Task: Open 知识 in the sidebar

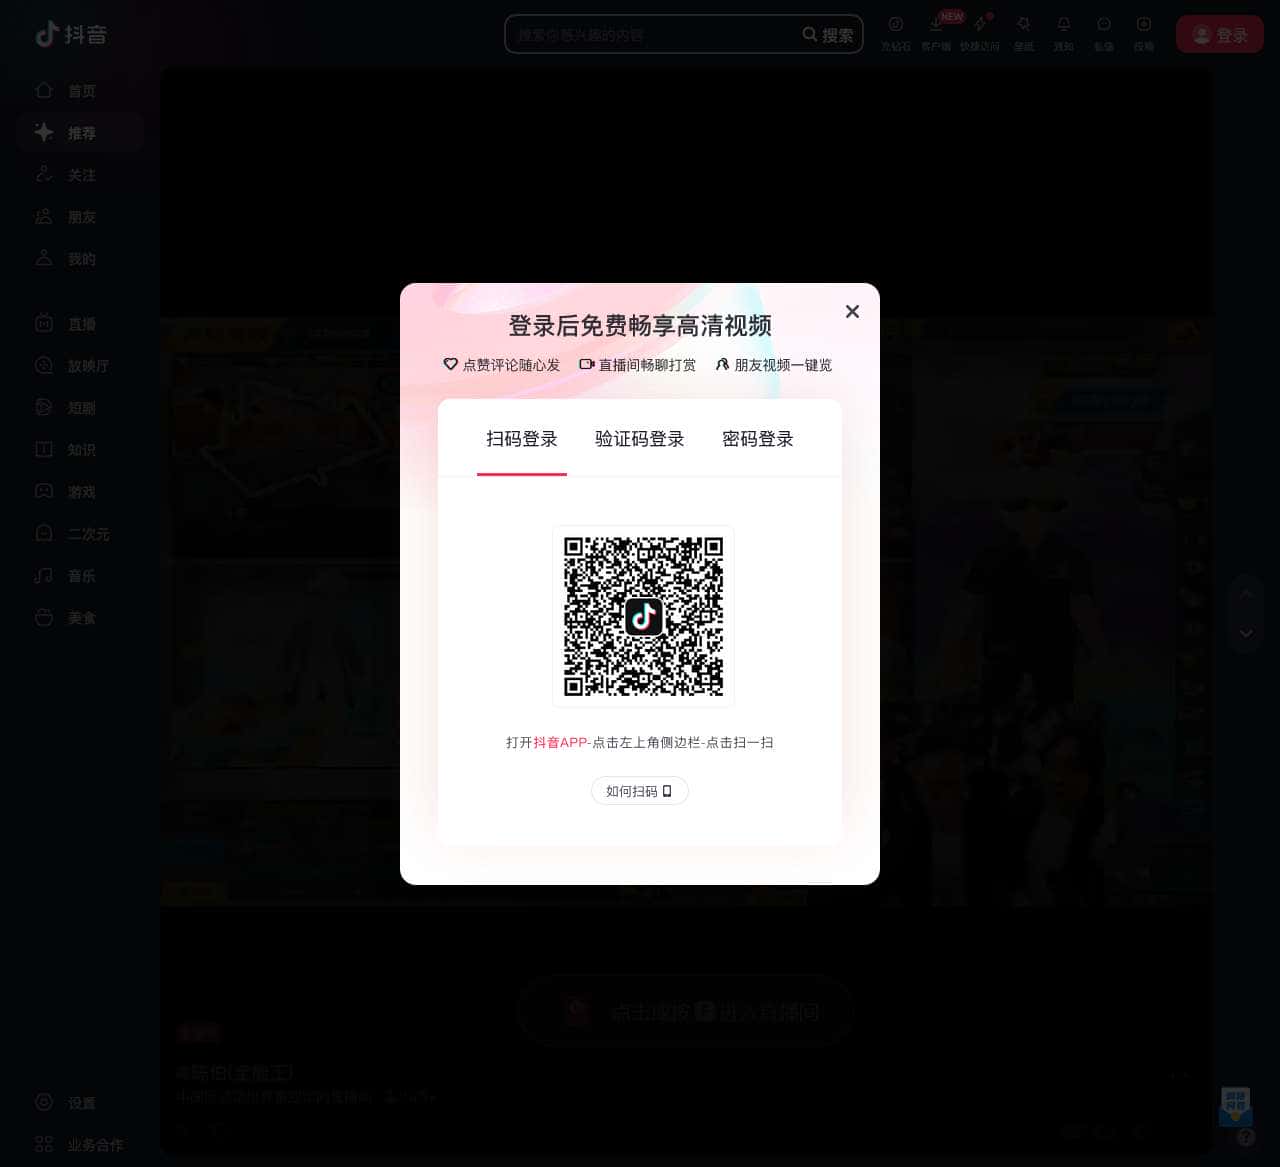Action: coord(80,450)
